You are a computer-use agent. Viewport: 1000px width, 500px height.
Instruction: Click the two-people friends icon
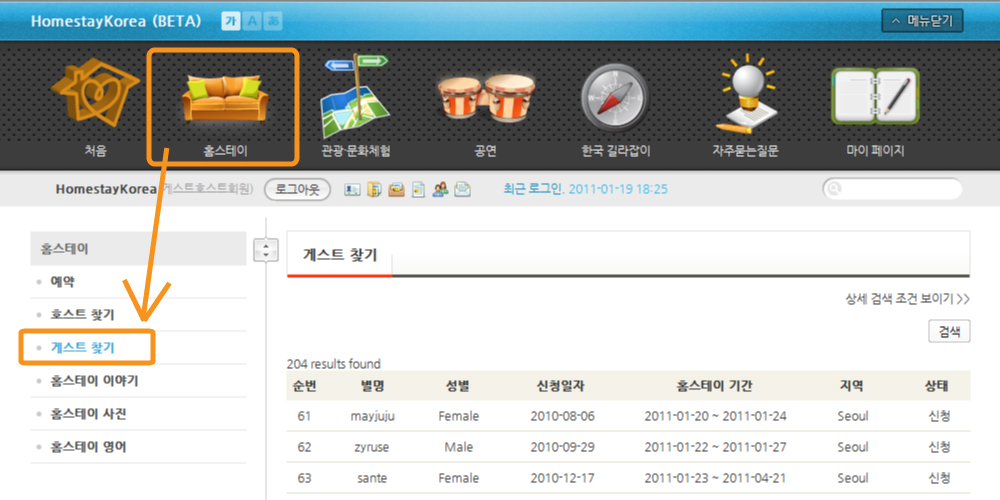440,189
